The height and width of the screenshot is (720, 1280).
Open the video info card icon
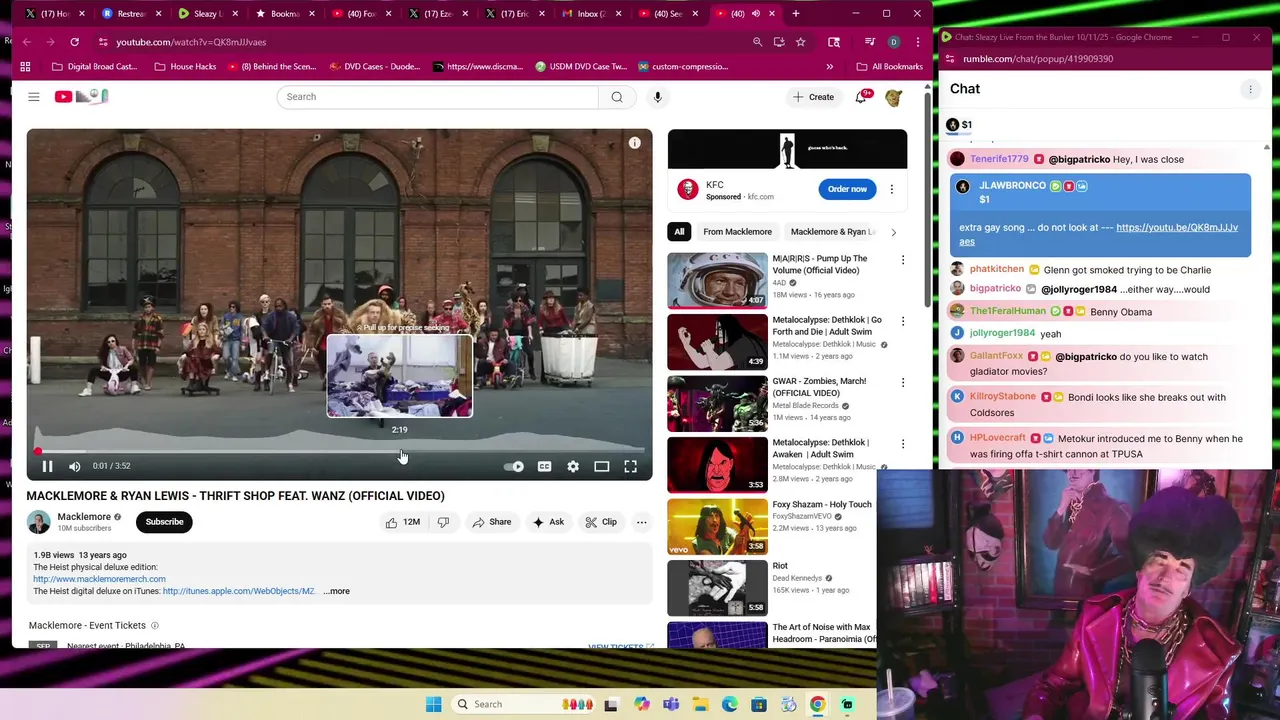634,143
